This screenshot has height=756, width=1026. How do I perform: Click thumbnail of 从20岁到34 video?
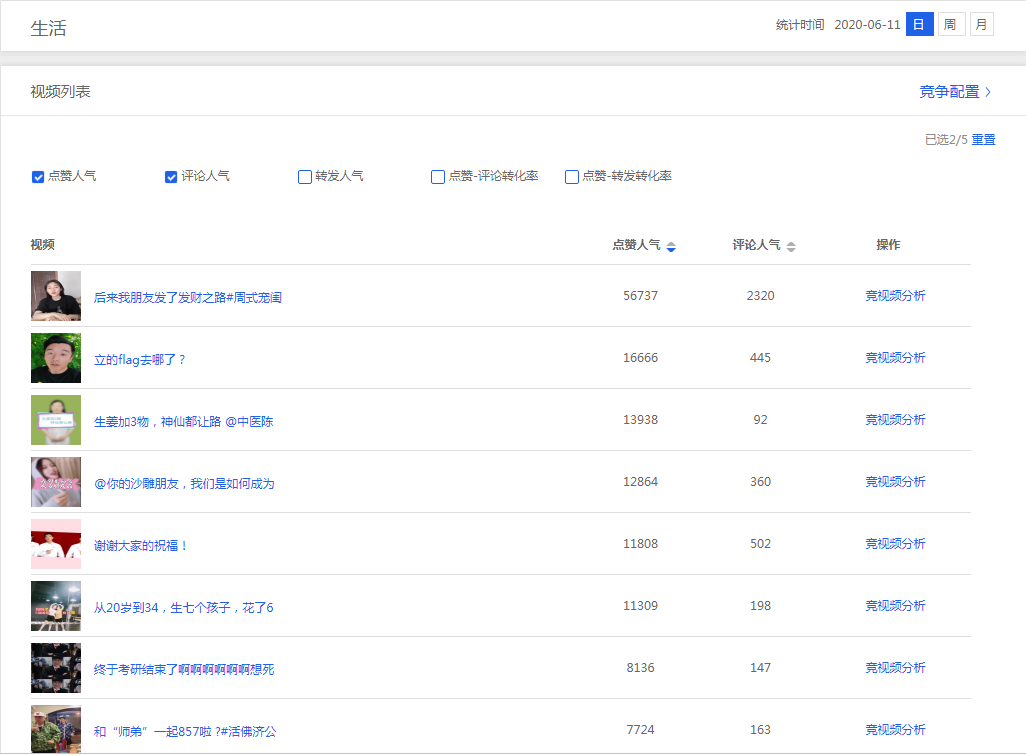click(56, 606)
